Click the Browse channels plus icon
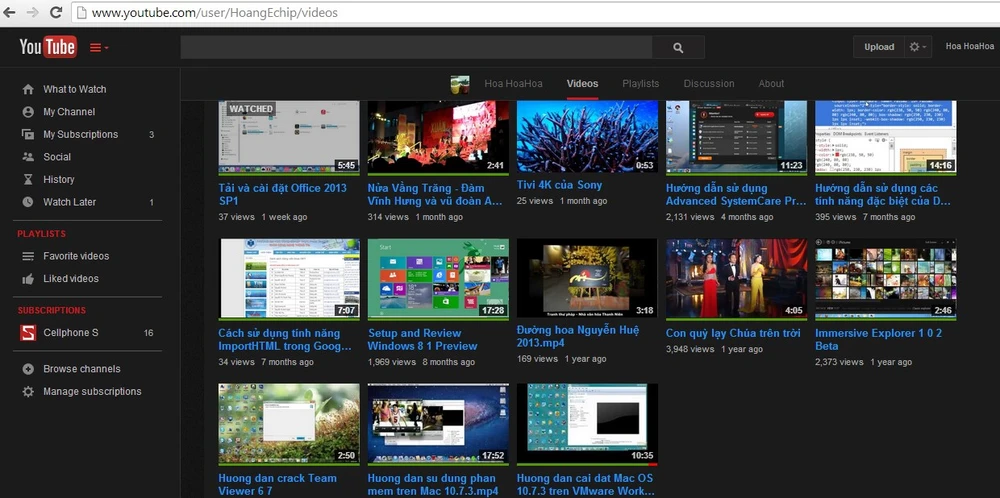The height and width of the screenshot is (498, 1000). click(28, 369)
